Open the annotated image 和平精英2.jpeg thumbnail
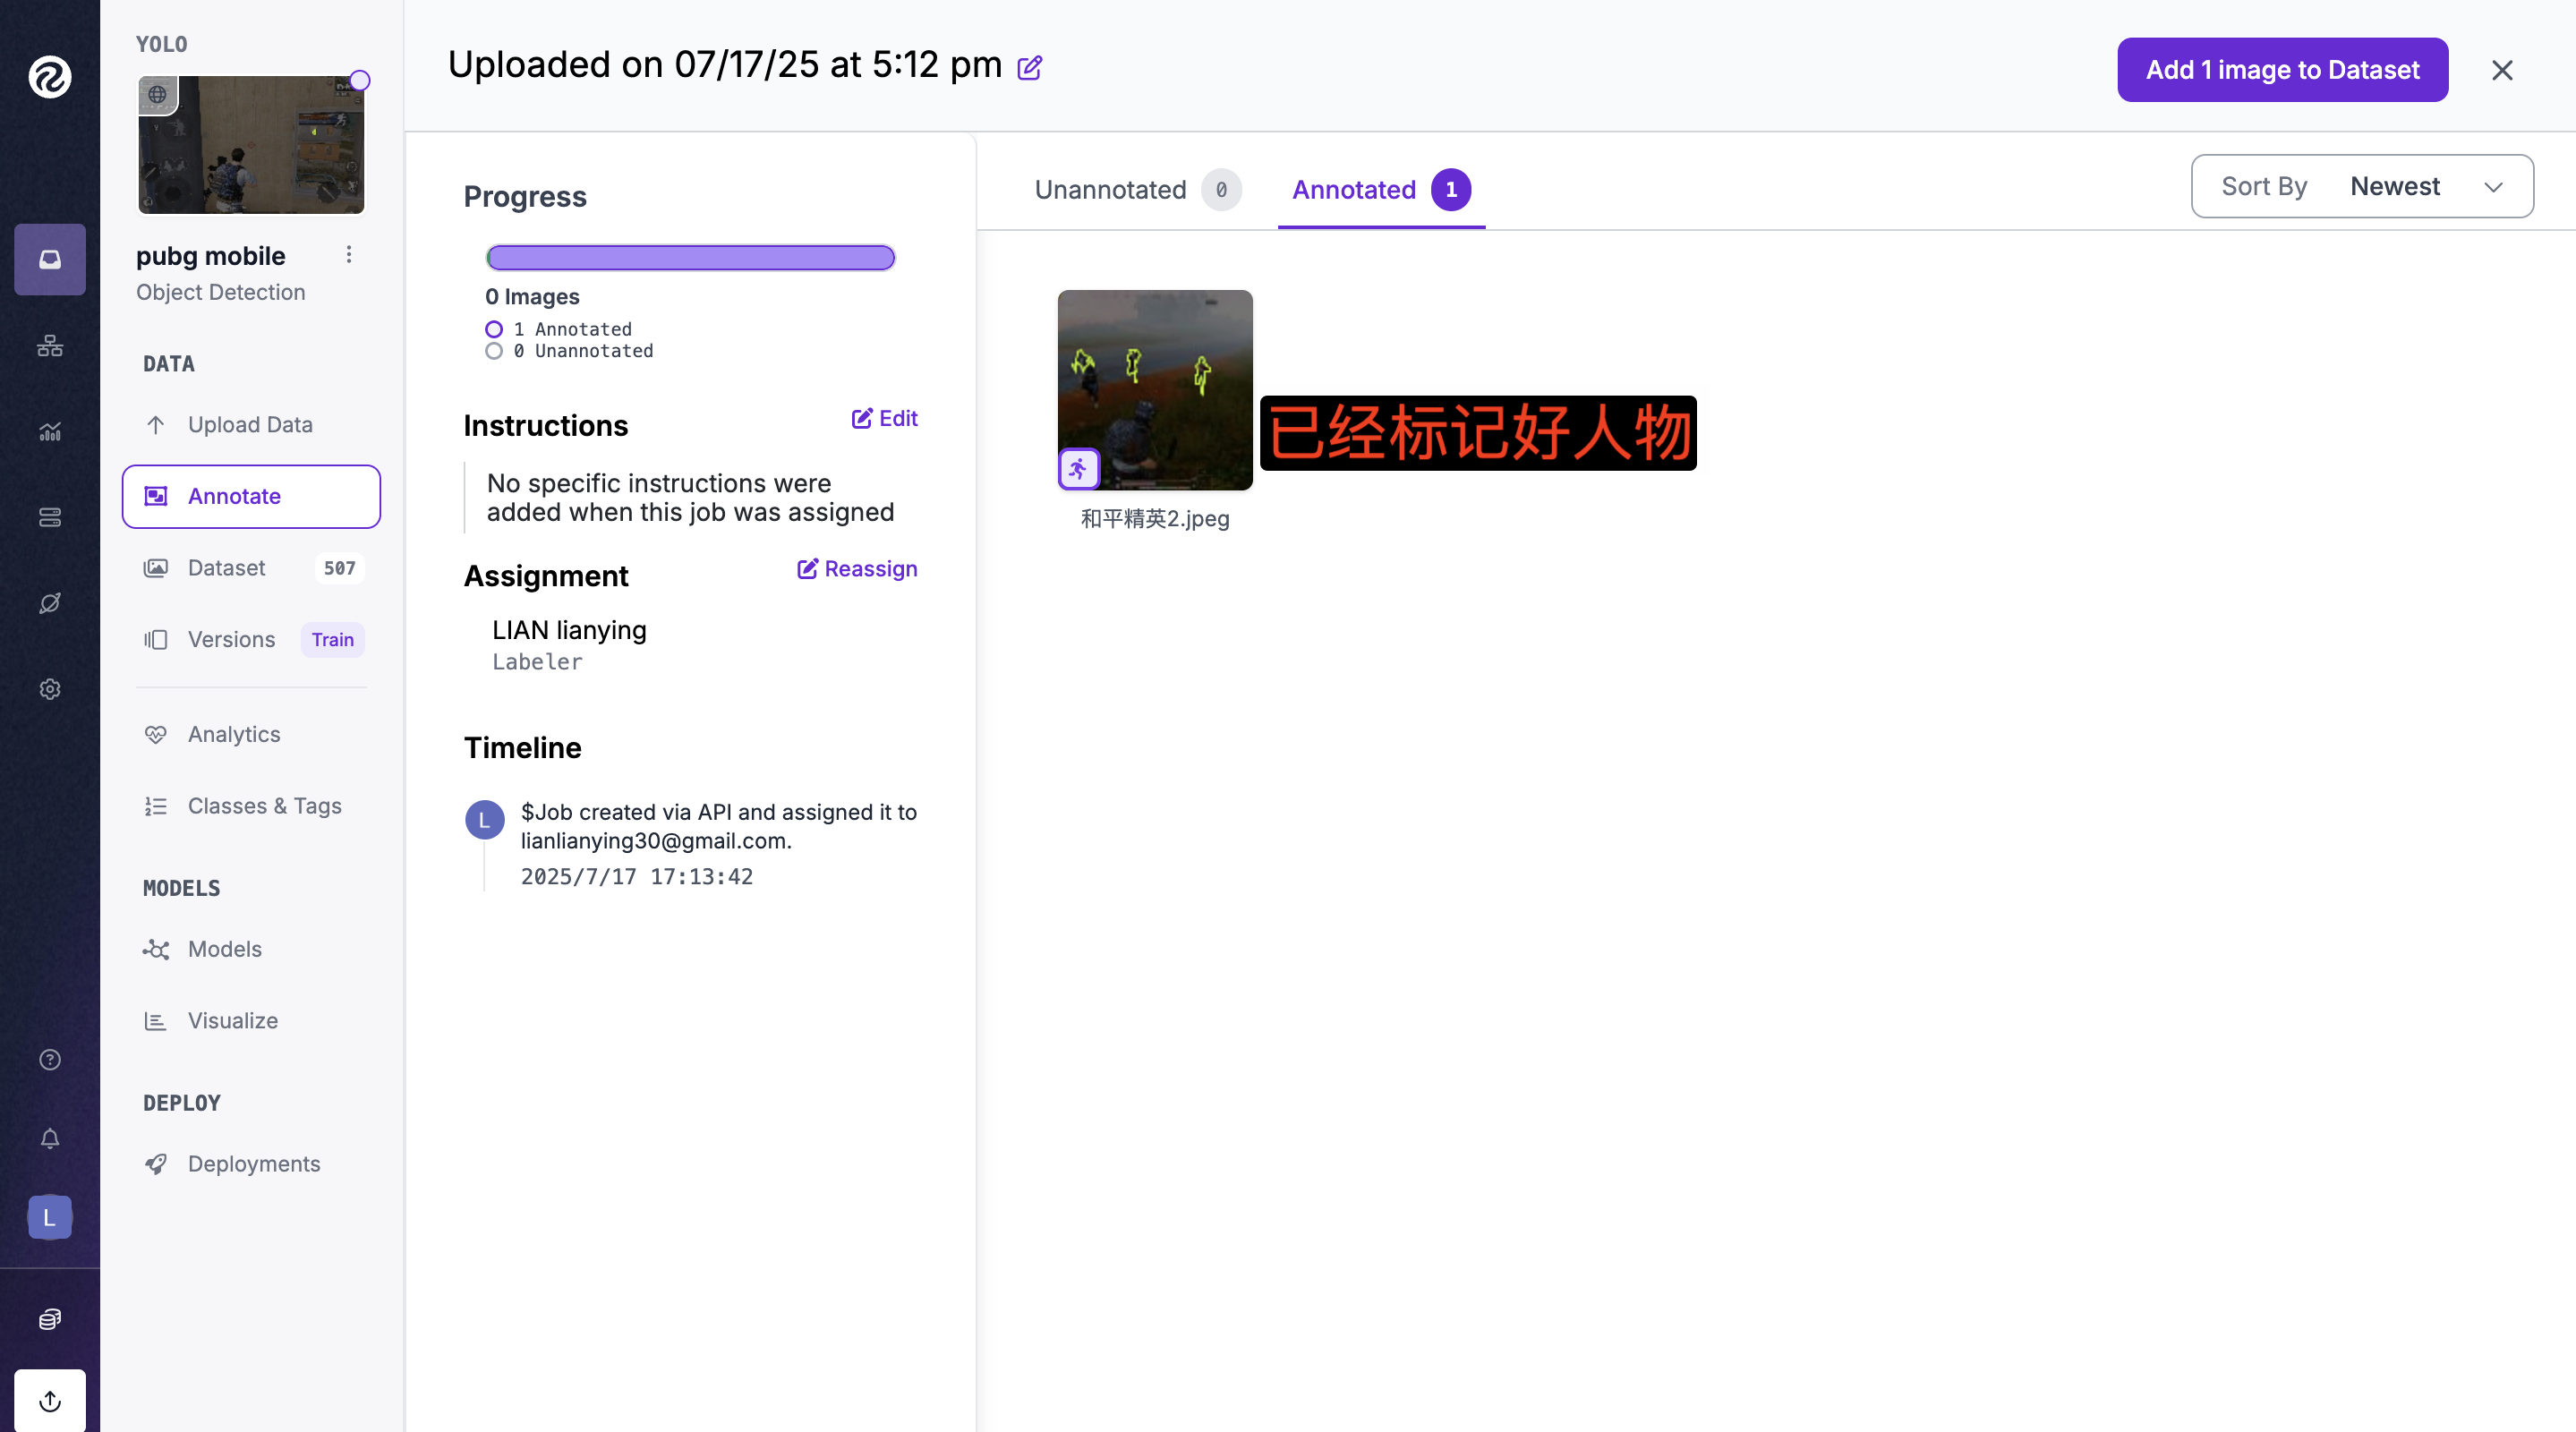The height and width of the screenshot is (1432, 2576). (1155, 390)
